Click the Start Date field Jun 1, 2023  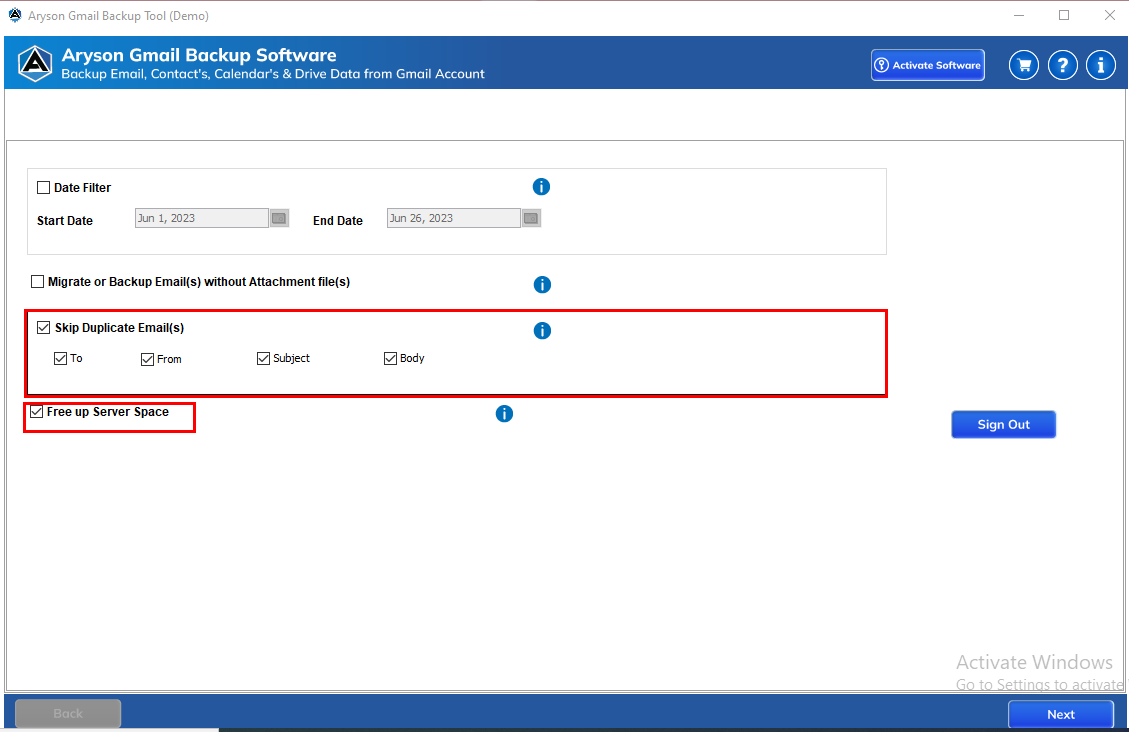pos(202,218)
